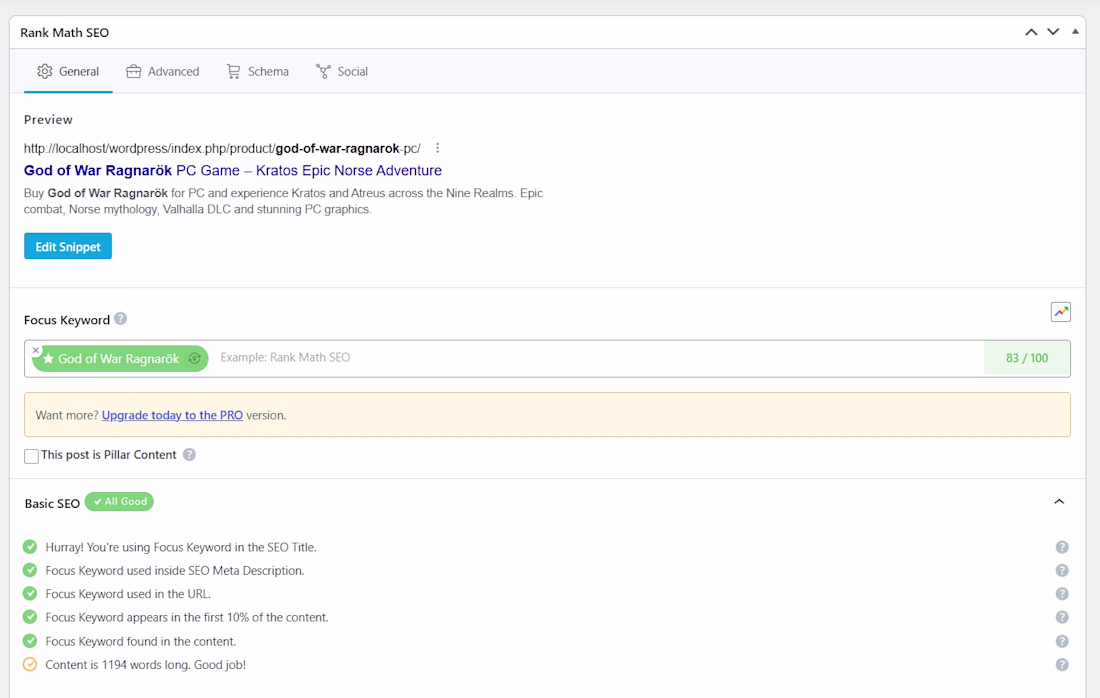
Task: Remove the God of War Ragnarök keyword tag
Action: (x=36, y=350)
